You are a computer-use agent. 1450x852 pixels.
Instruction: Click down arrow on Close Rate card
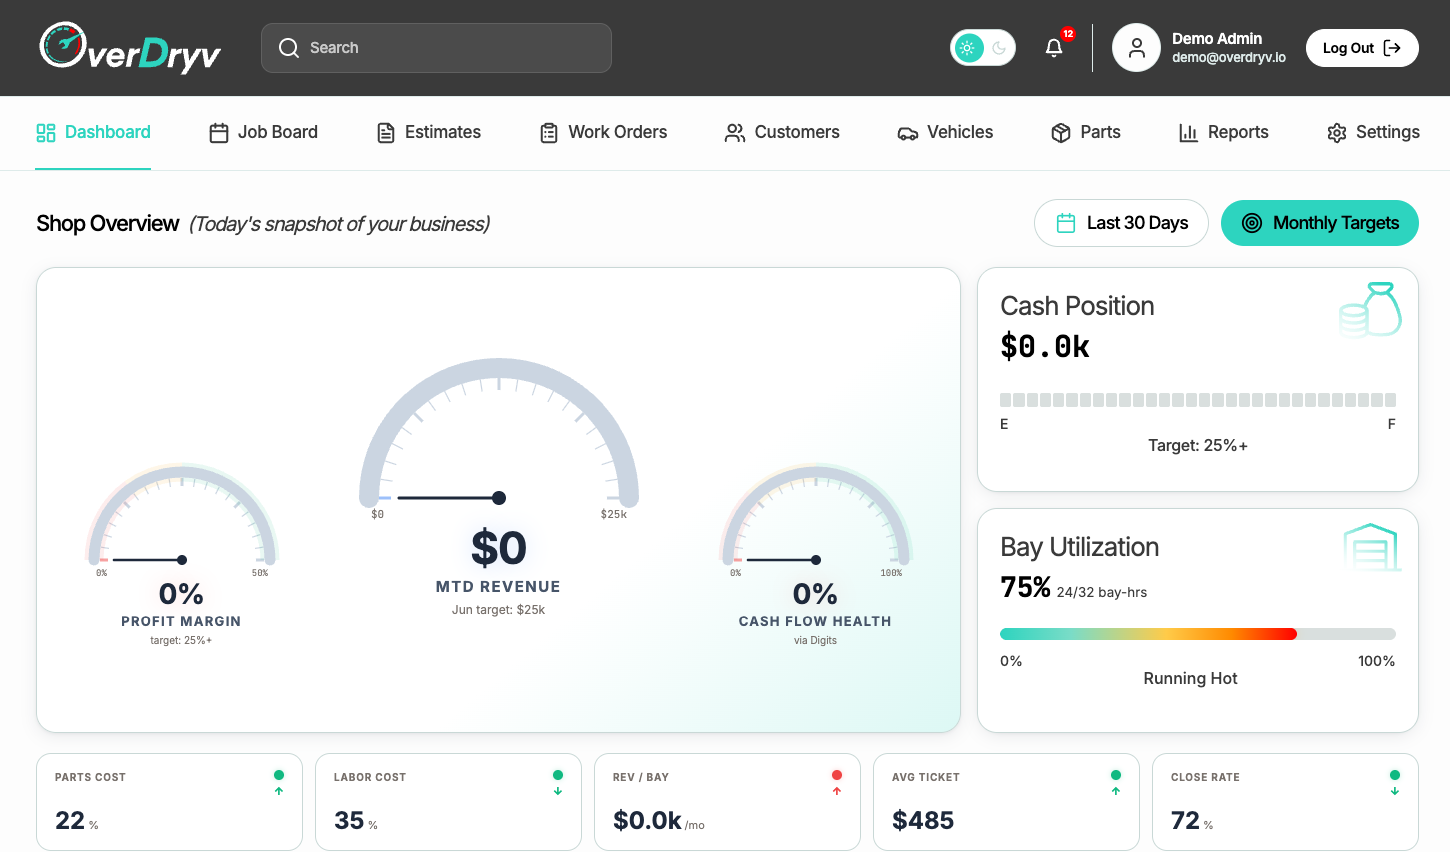(1395, 791)
